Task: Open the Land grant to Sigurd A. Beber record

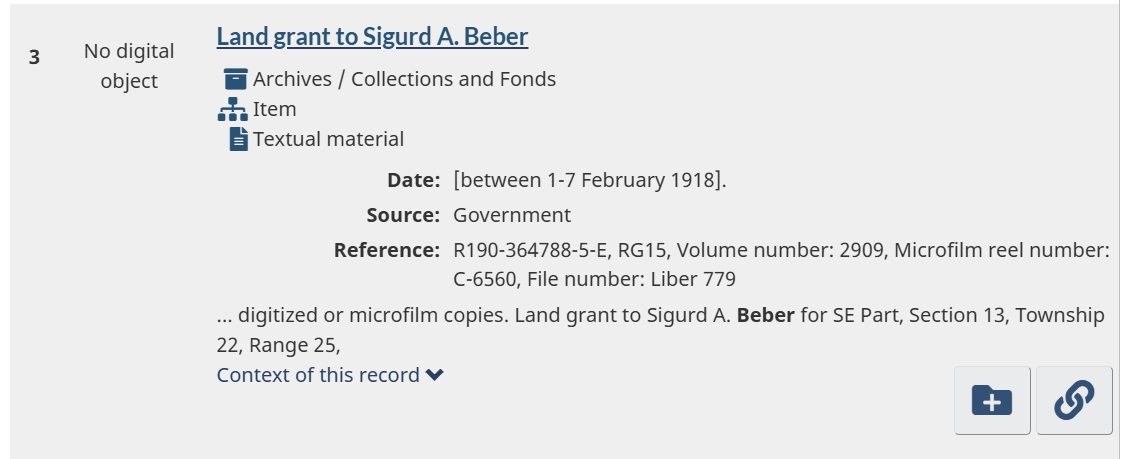Action: (x=372, y=37)
